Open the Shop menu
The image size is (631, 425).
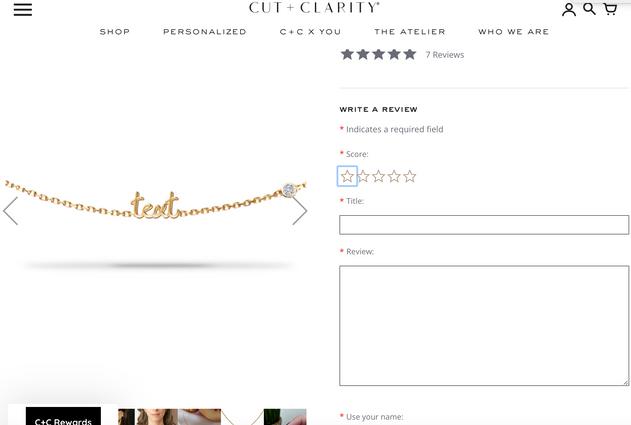[115, 32]
